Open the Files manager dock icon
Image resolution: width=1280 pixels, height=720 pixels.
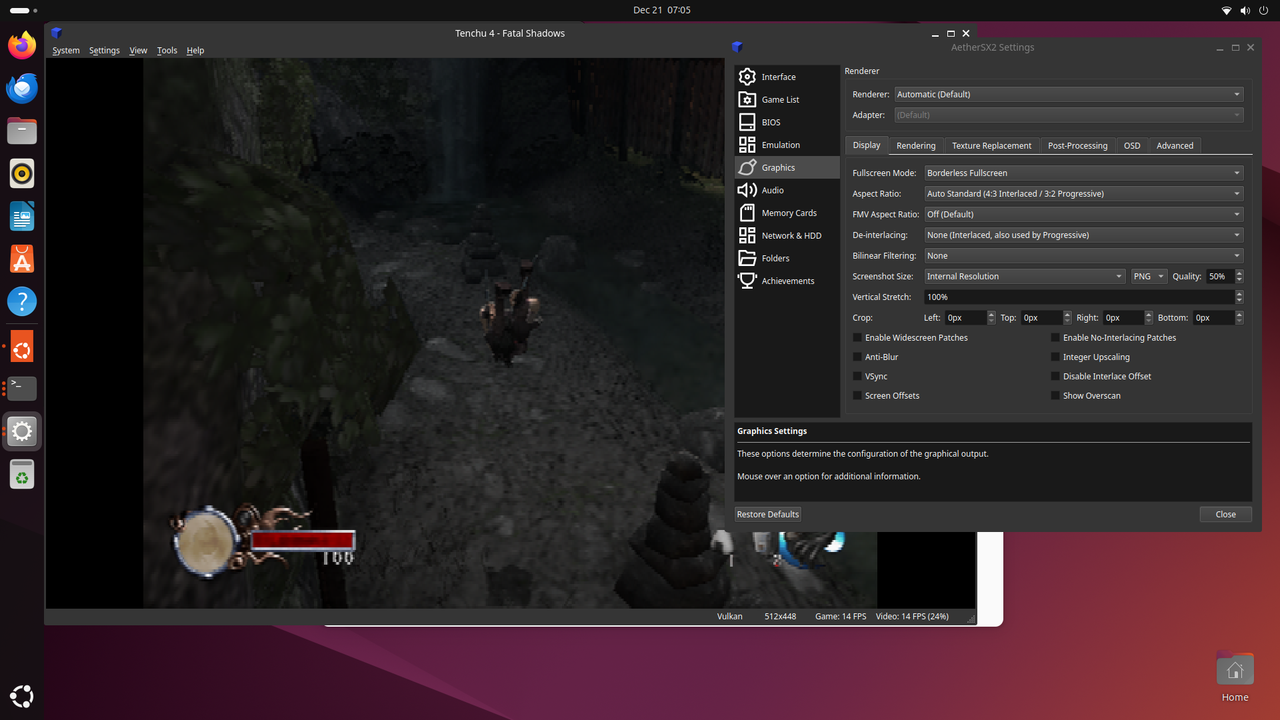(x=22, y=131)
